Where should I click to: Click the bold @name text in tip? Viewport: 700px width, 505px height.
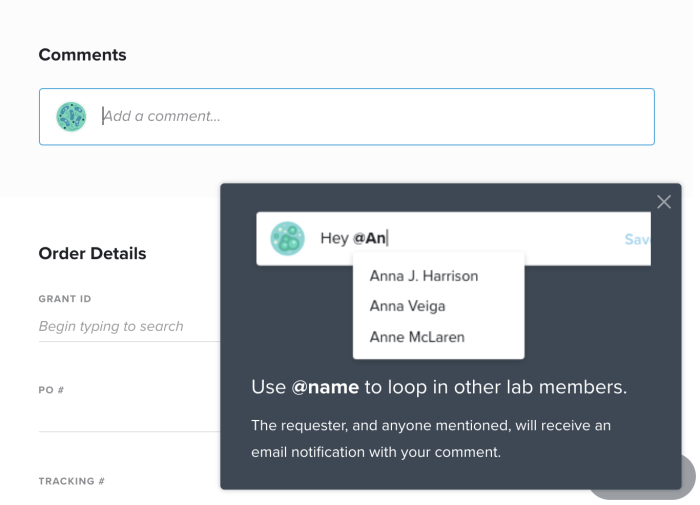click(325, 387)
